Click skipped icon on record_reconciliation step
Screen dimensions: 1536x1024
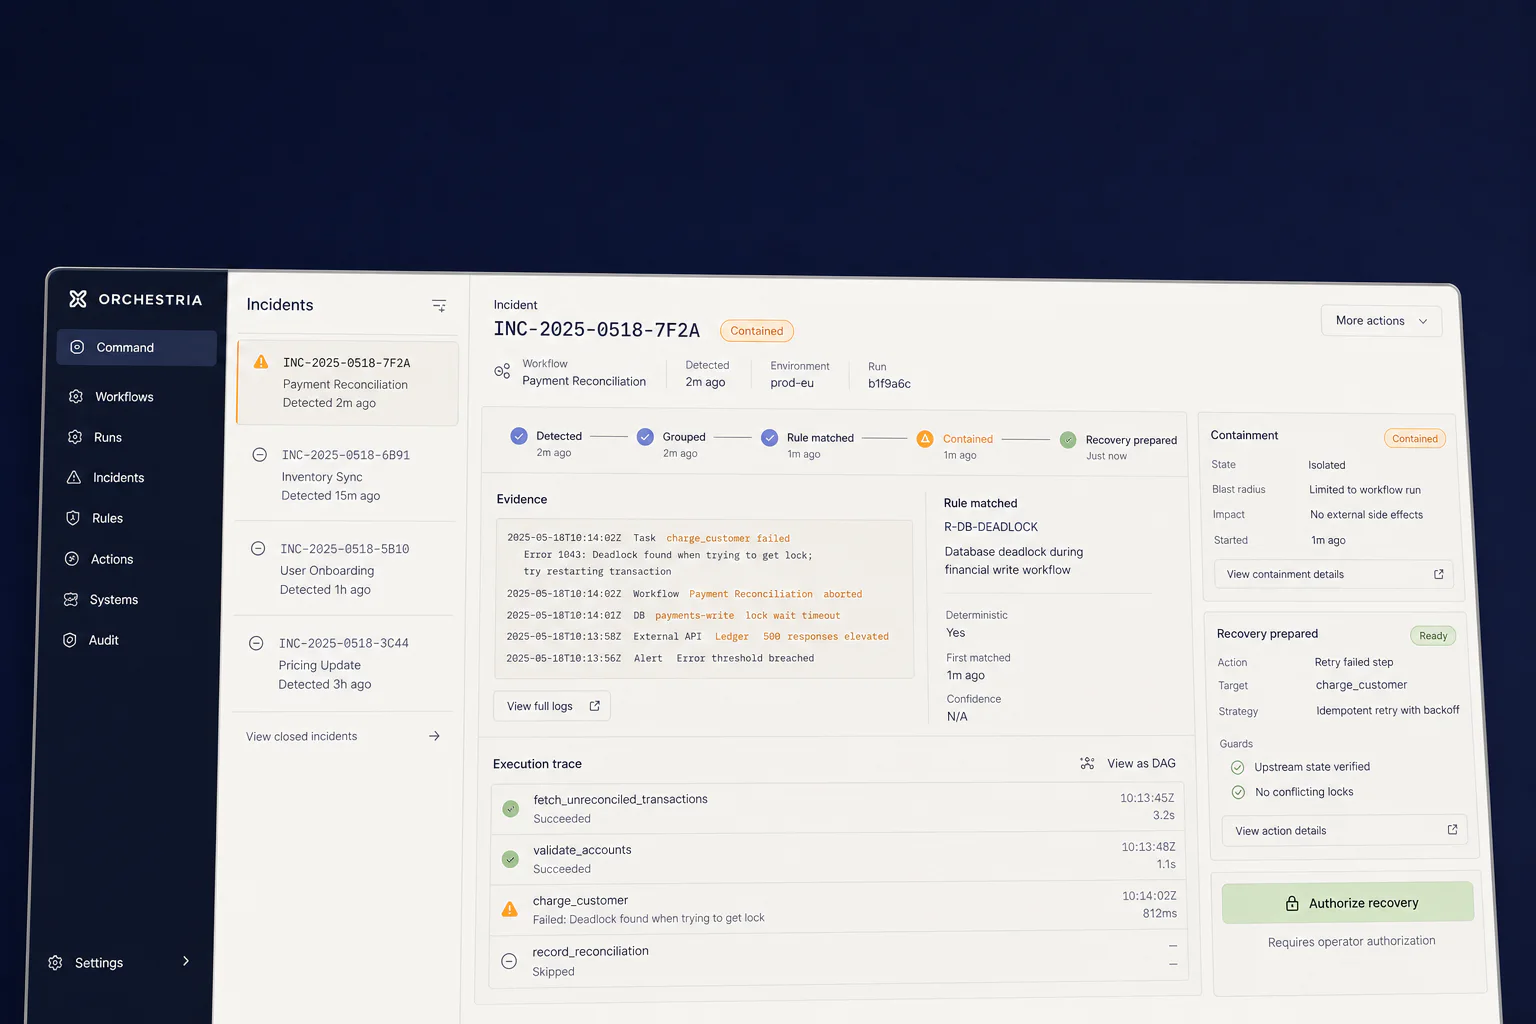509,961
